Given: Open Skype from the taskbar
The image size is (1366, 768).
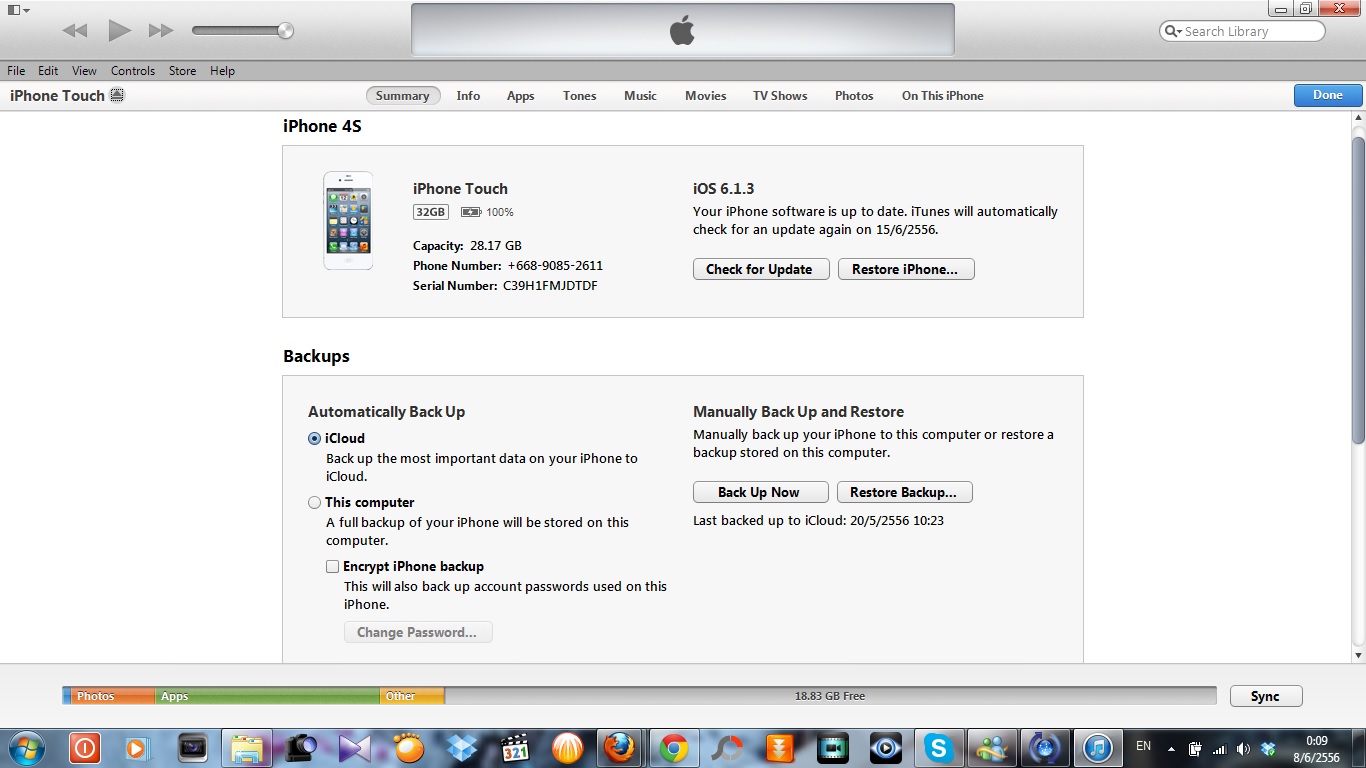Looking at the screenshot, I should pos(937,748).
